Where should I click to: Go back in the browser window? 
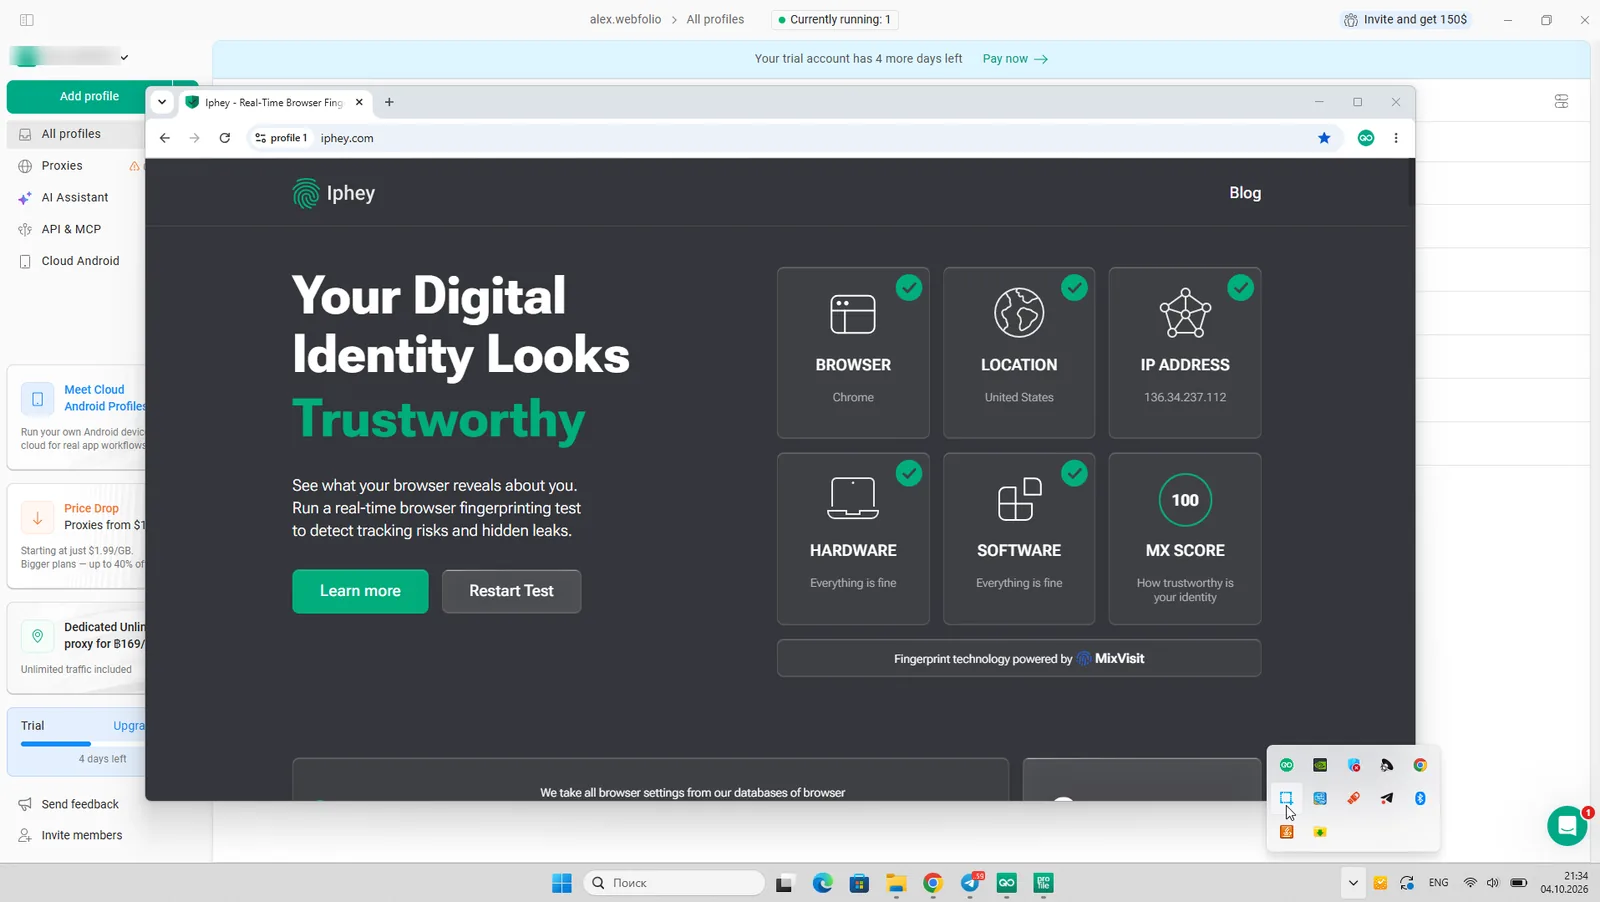(165, 138)
